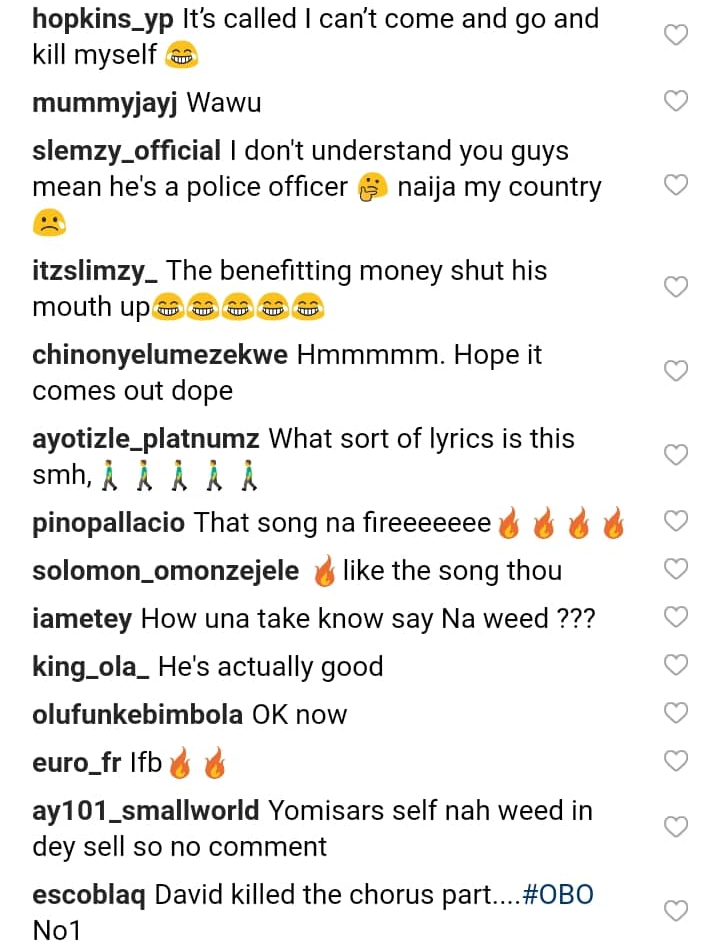Like escoblaq's chorus comment

click(x=677, y=911)
